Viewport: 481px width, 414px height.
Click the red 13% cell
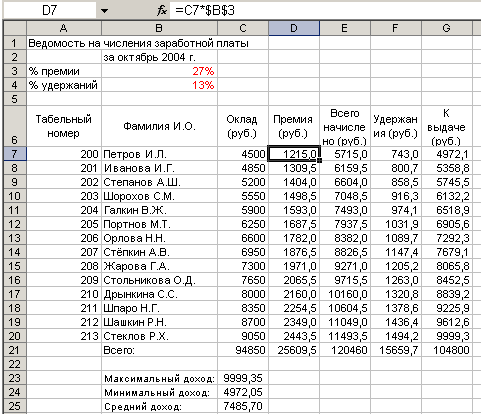coord(159,85)
